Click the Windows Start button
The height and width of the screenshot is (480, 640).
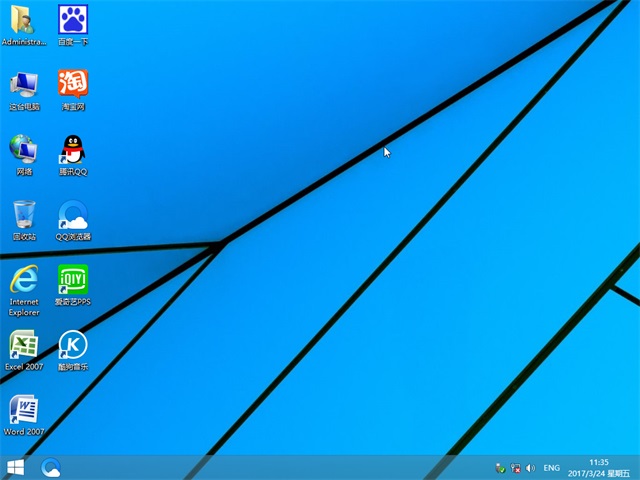[16, 467]
